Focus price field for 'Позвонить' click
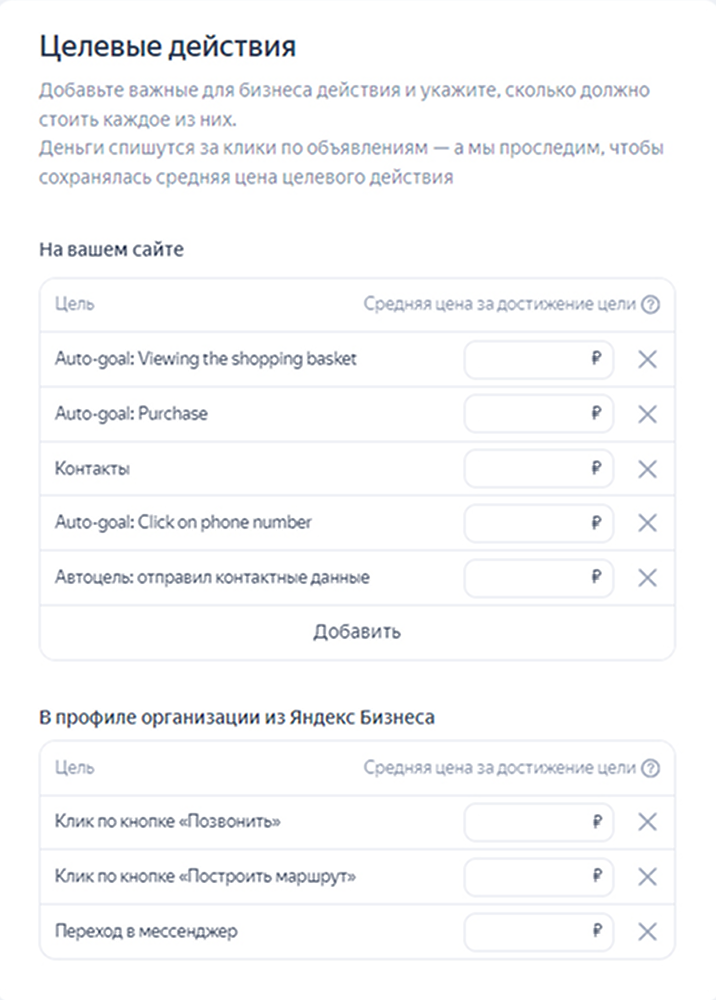 (x=539, y=822)
